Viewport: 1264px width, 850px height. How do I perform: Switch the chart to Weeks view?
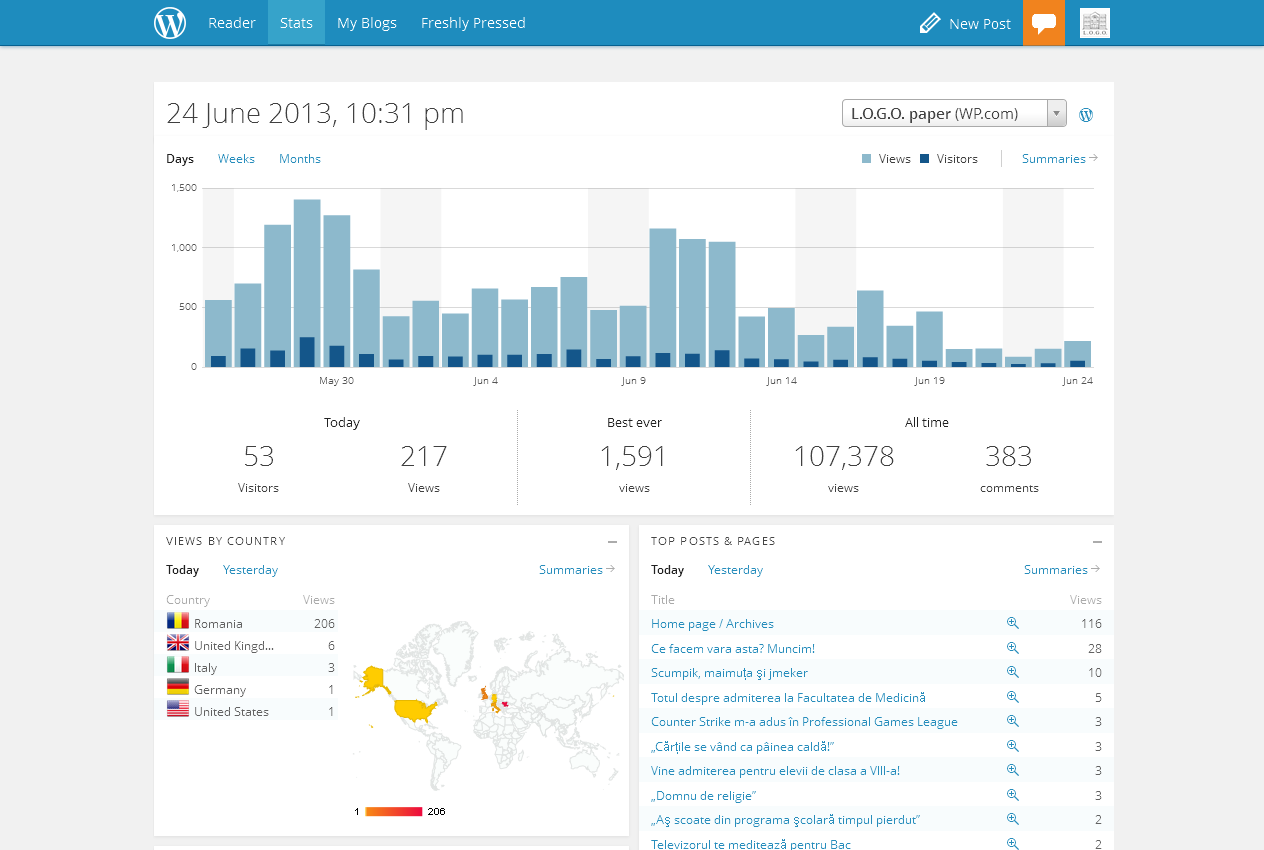(x=236, y=159)
